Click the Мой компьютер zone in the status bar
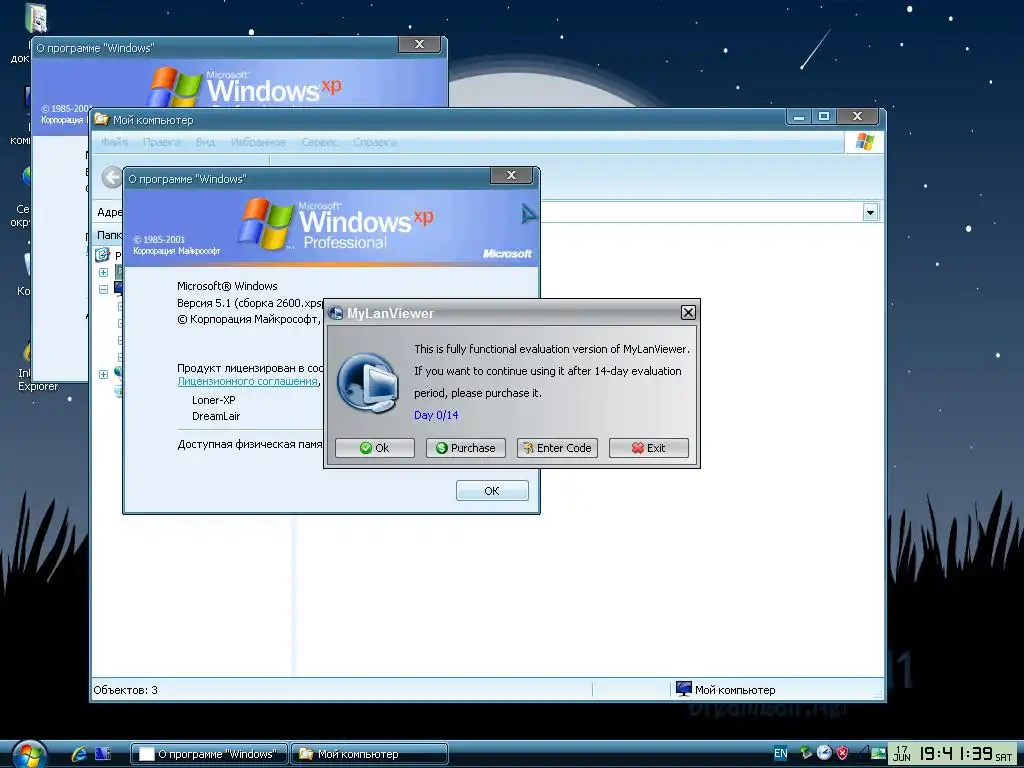 coord(726,690)
